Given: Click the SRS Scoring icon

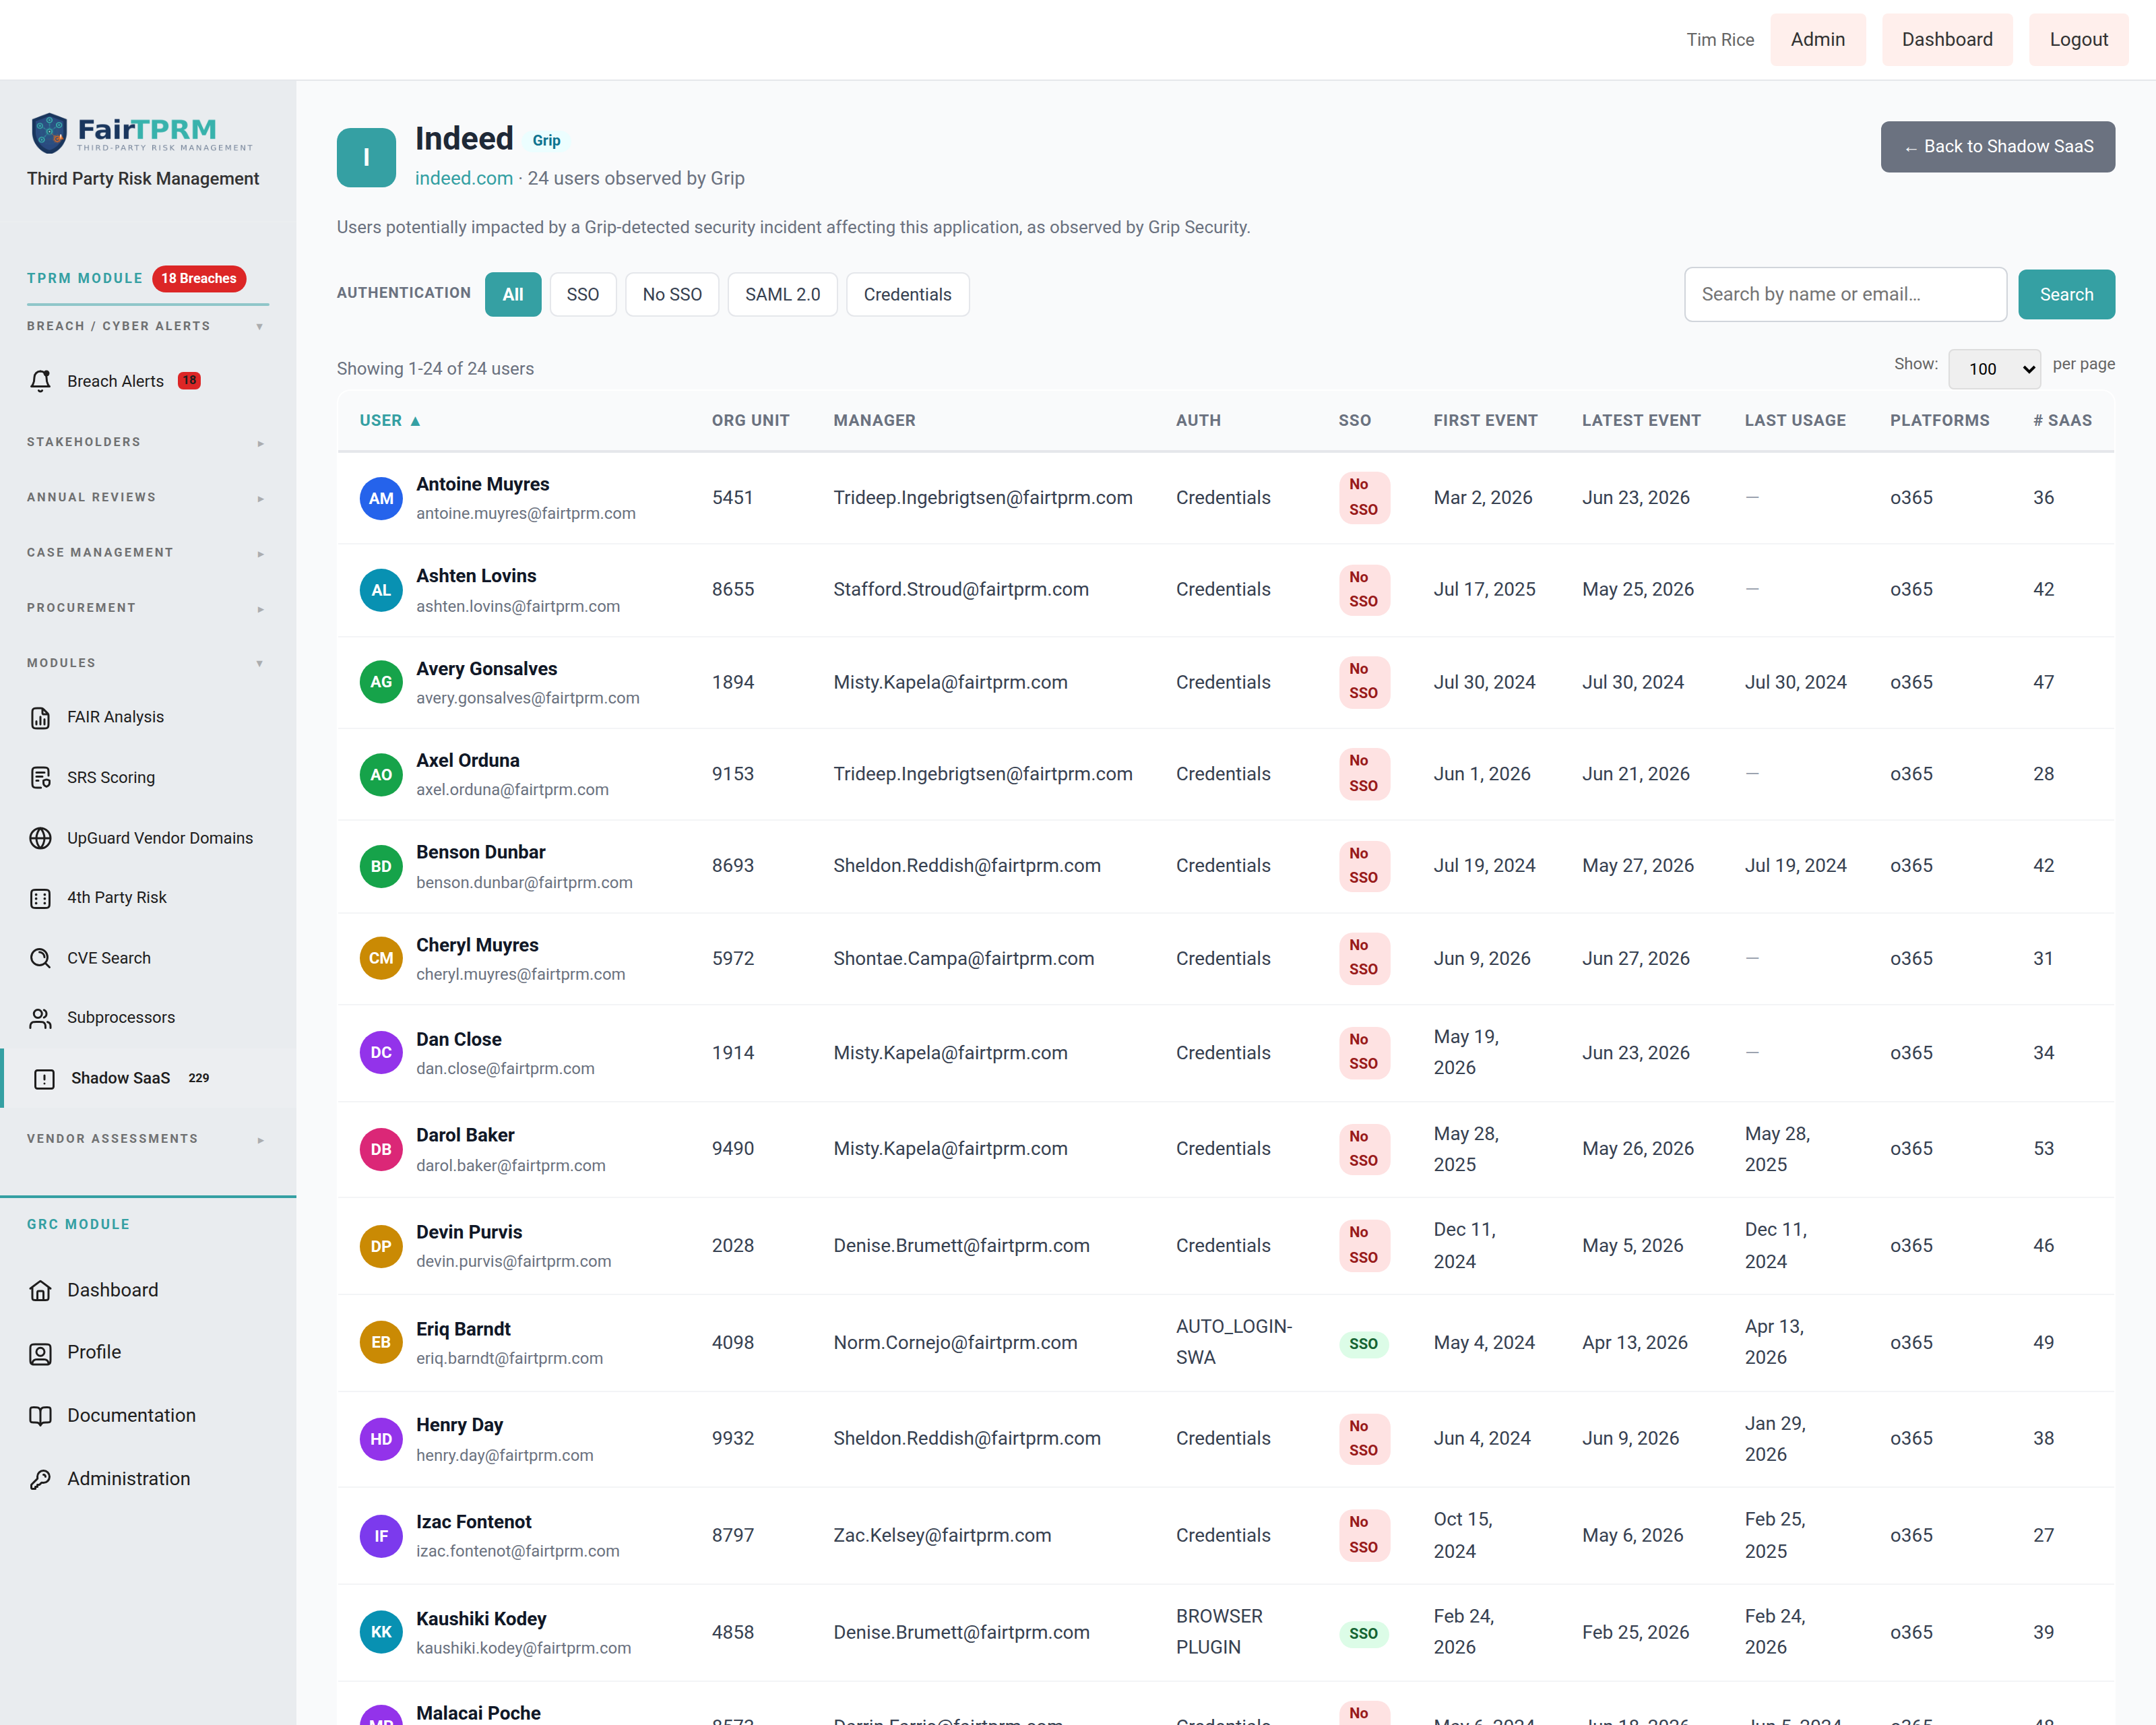Looking at the screenshot, I should tap(40, 777).
